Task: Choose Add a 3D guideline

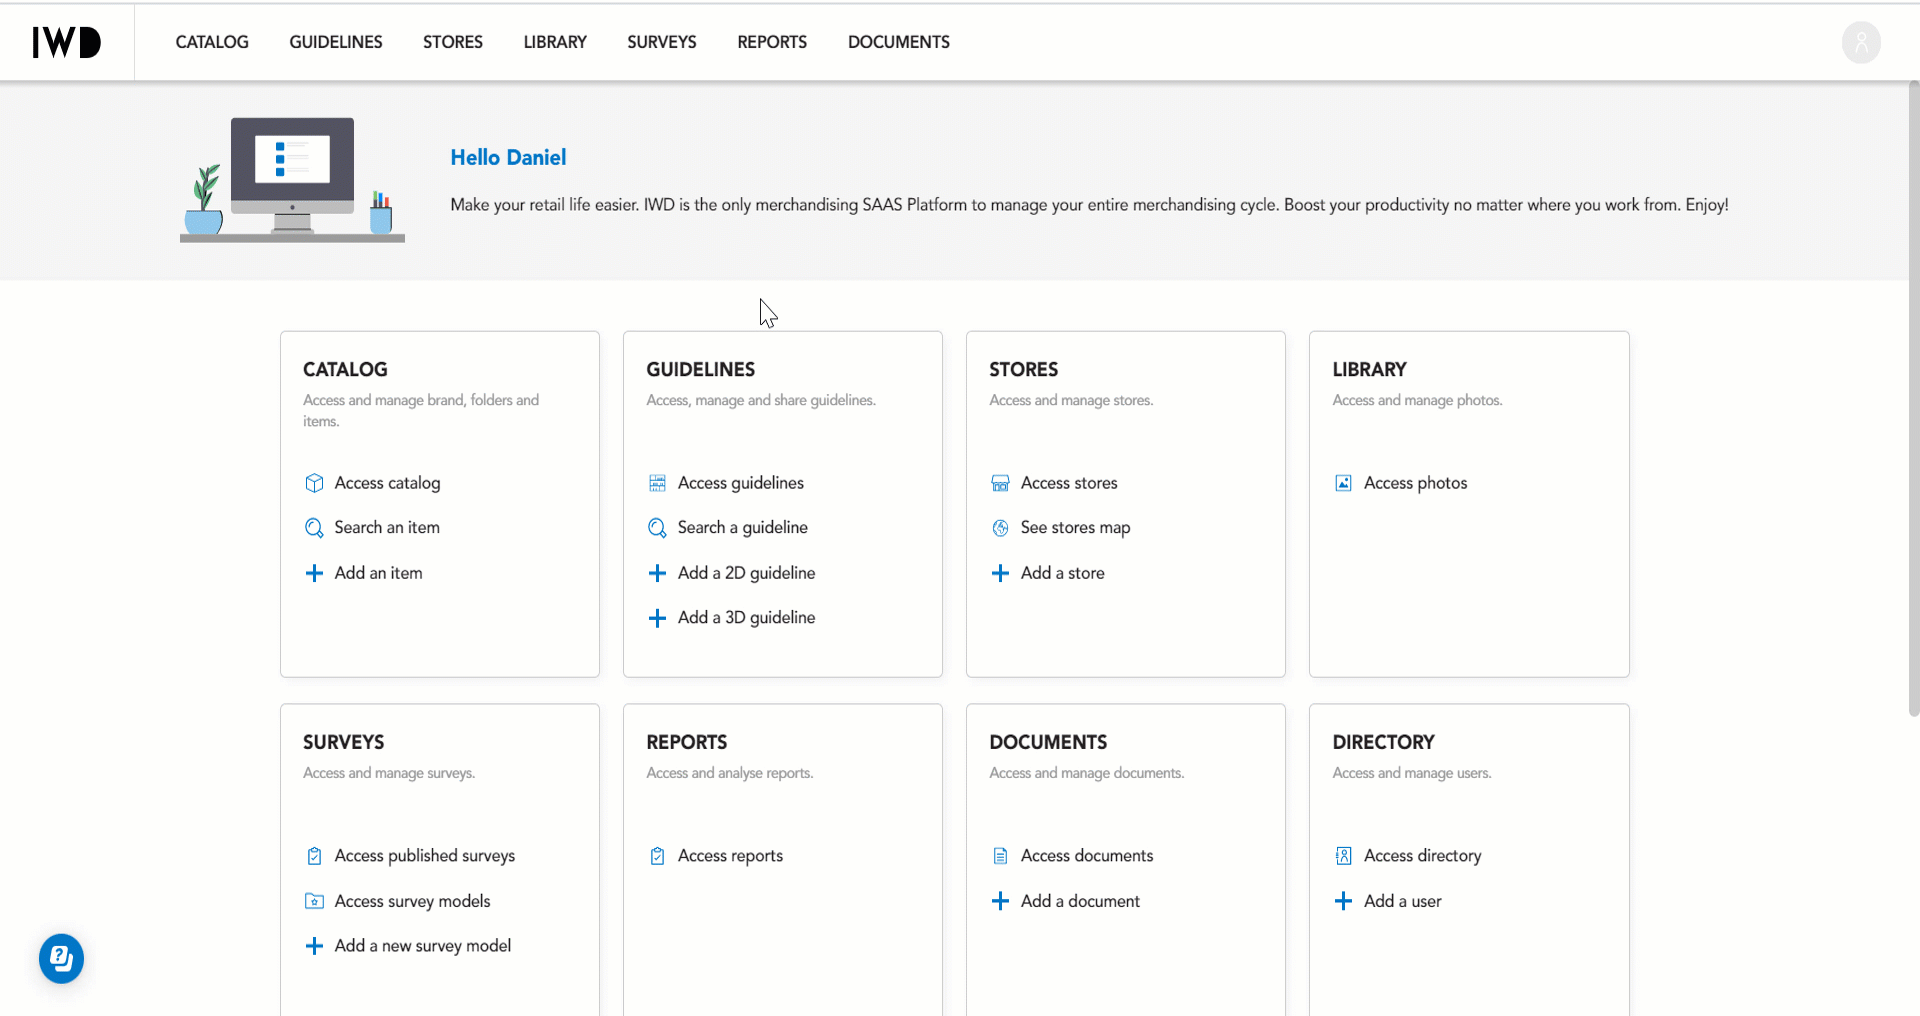Action: click(746, 618)
